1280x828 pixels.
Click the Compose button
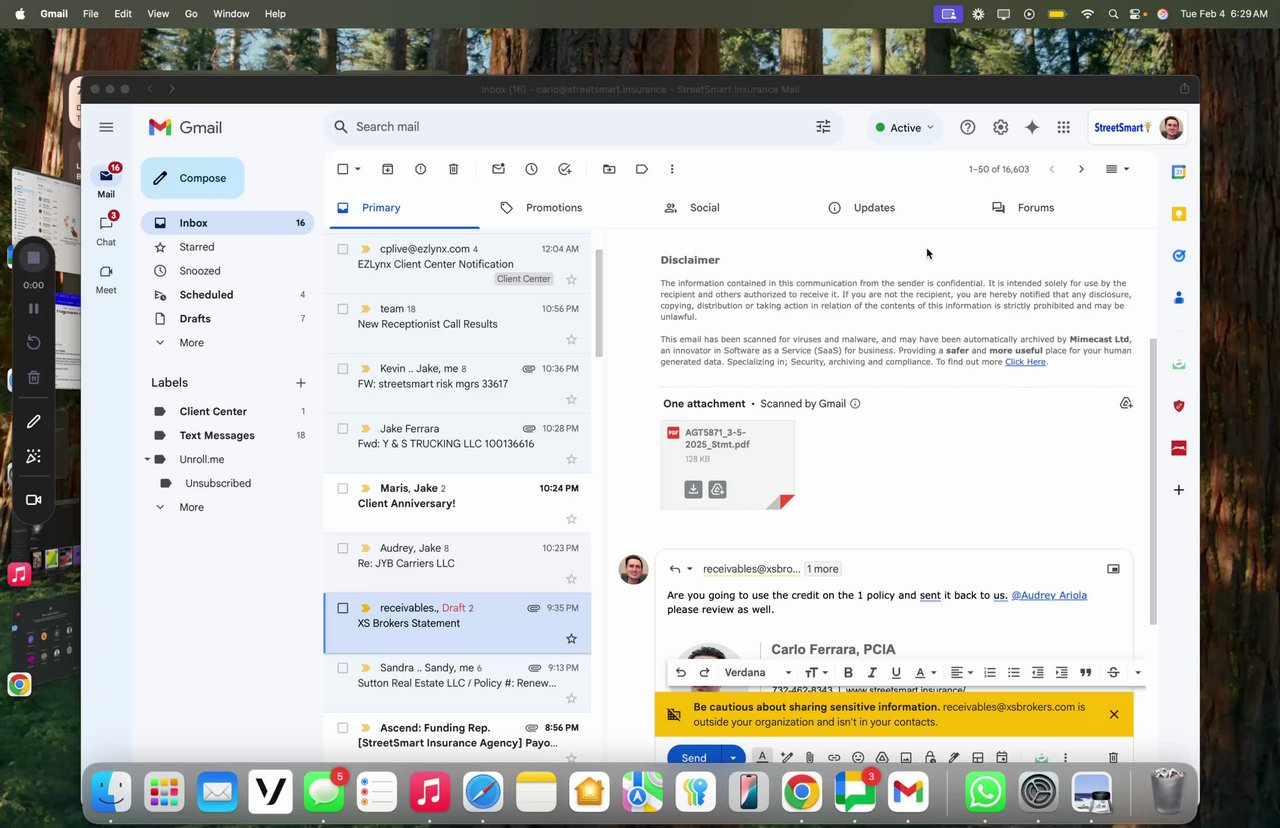(192, 178)
